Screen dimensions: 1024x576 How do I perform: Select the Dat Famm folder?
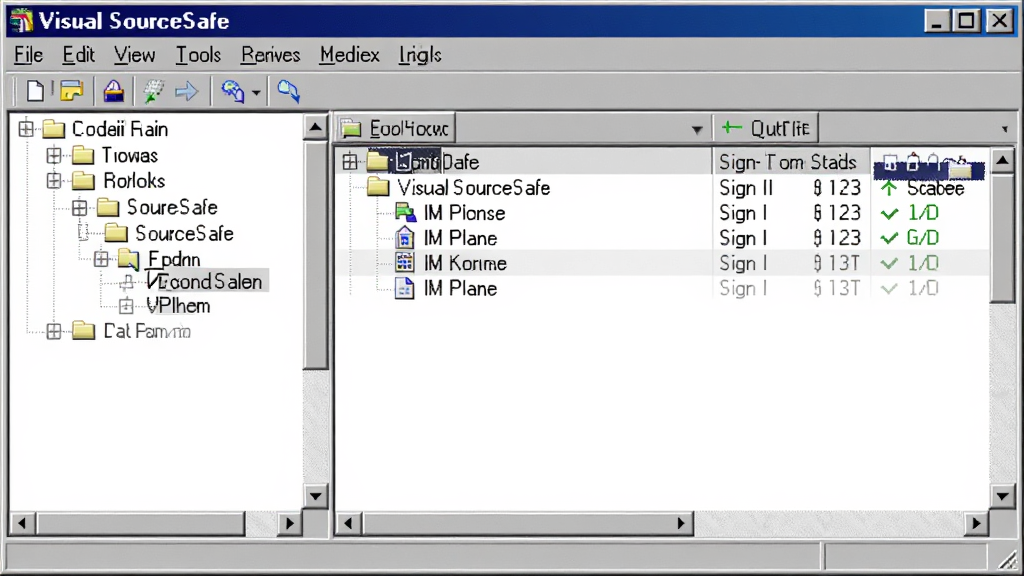point(147,331)
